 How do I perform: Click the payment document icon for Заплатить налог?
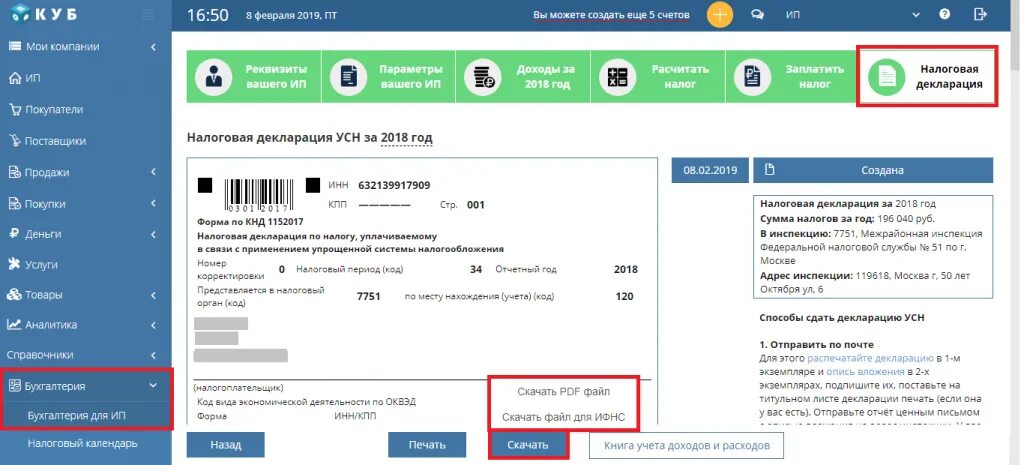752,77
